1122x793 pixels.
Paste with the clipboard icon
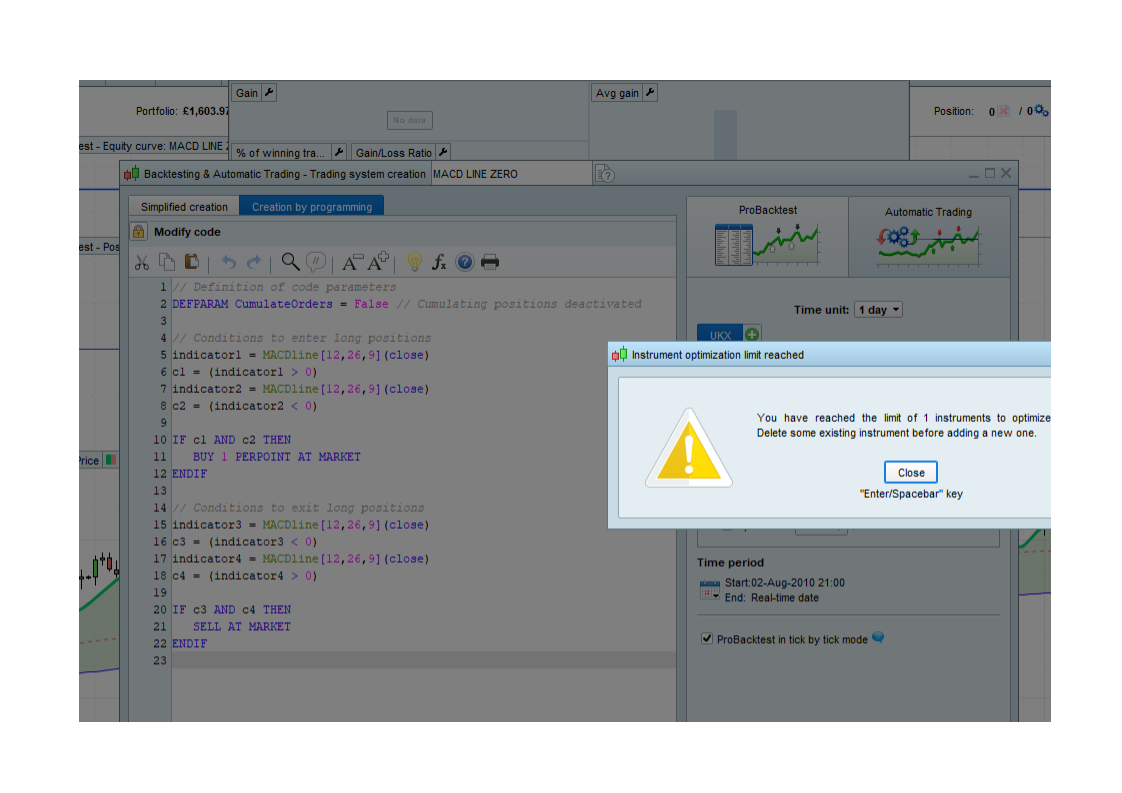pyautogui.click(x=192, y=262)
